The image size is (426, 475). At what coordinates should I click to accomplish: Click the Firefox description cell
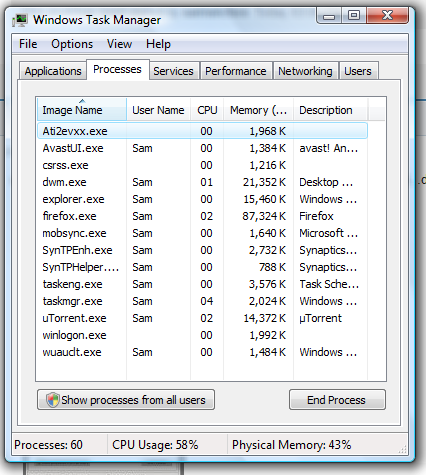(x=316, y=216)
